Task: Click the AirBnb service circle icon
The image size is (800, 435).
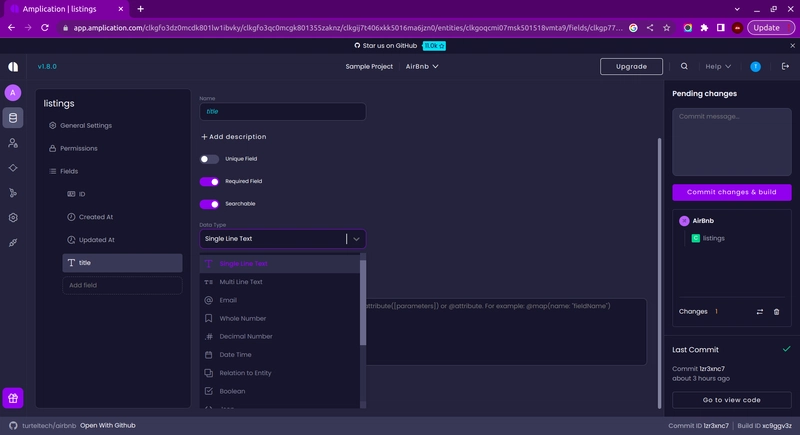Action: [x=684, y=221]
